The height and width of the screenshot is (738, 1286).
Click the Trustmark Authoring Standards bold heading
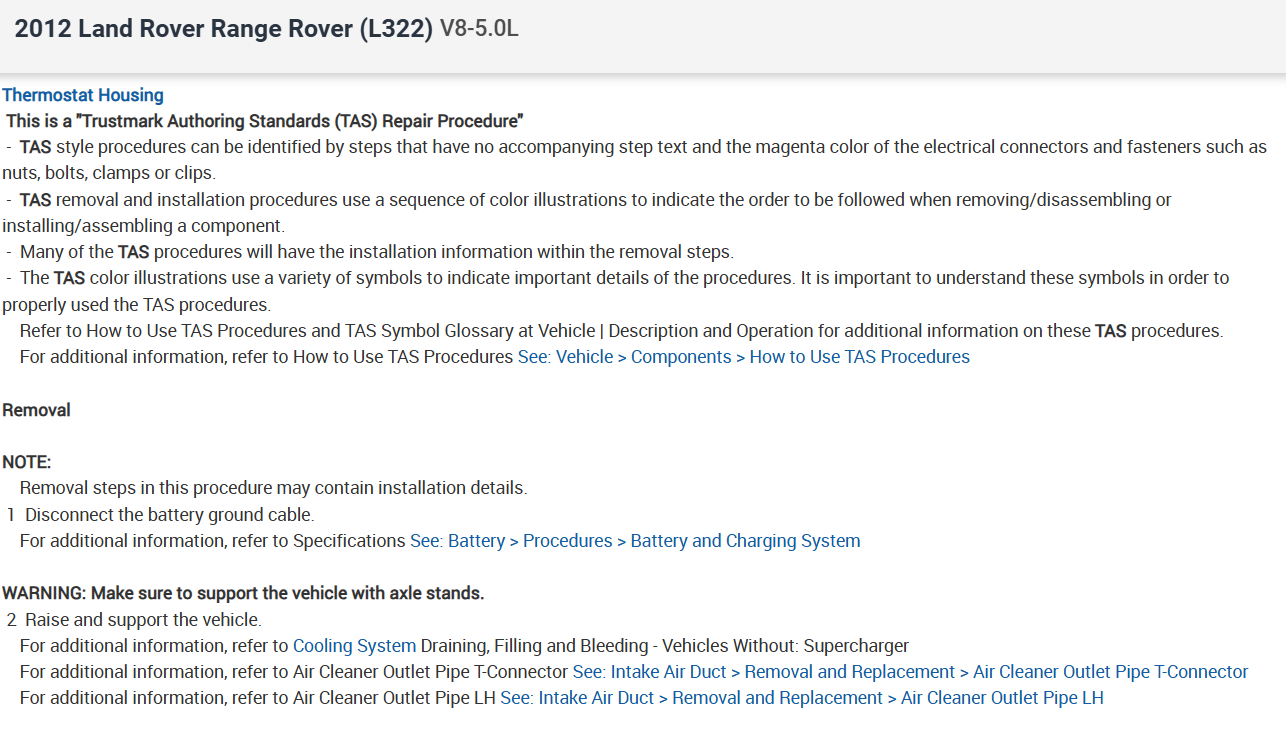pyautogui.click(x=265, y=122)
